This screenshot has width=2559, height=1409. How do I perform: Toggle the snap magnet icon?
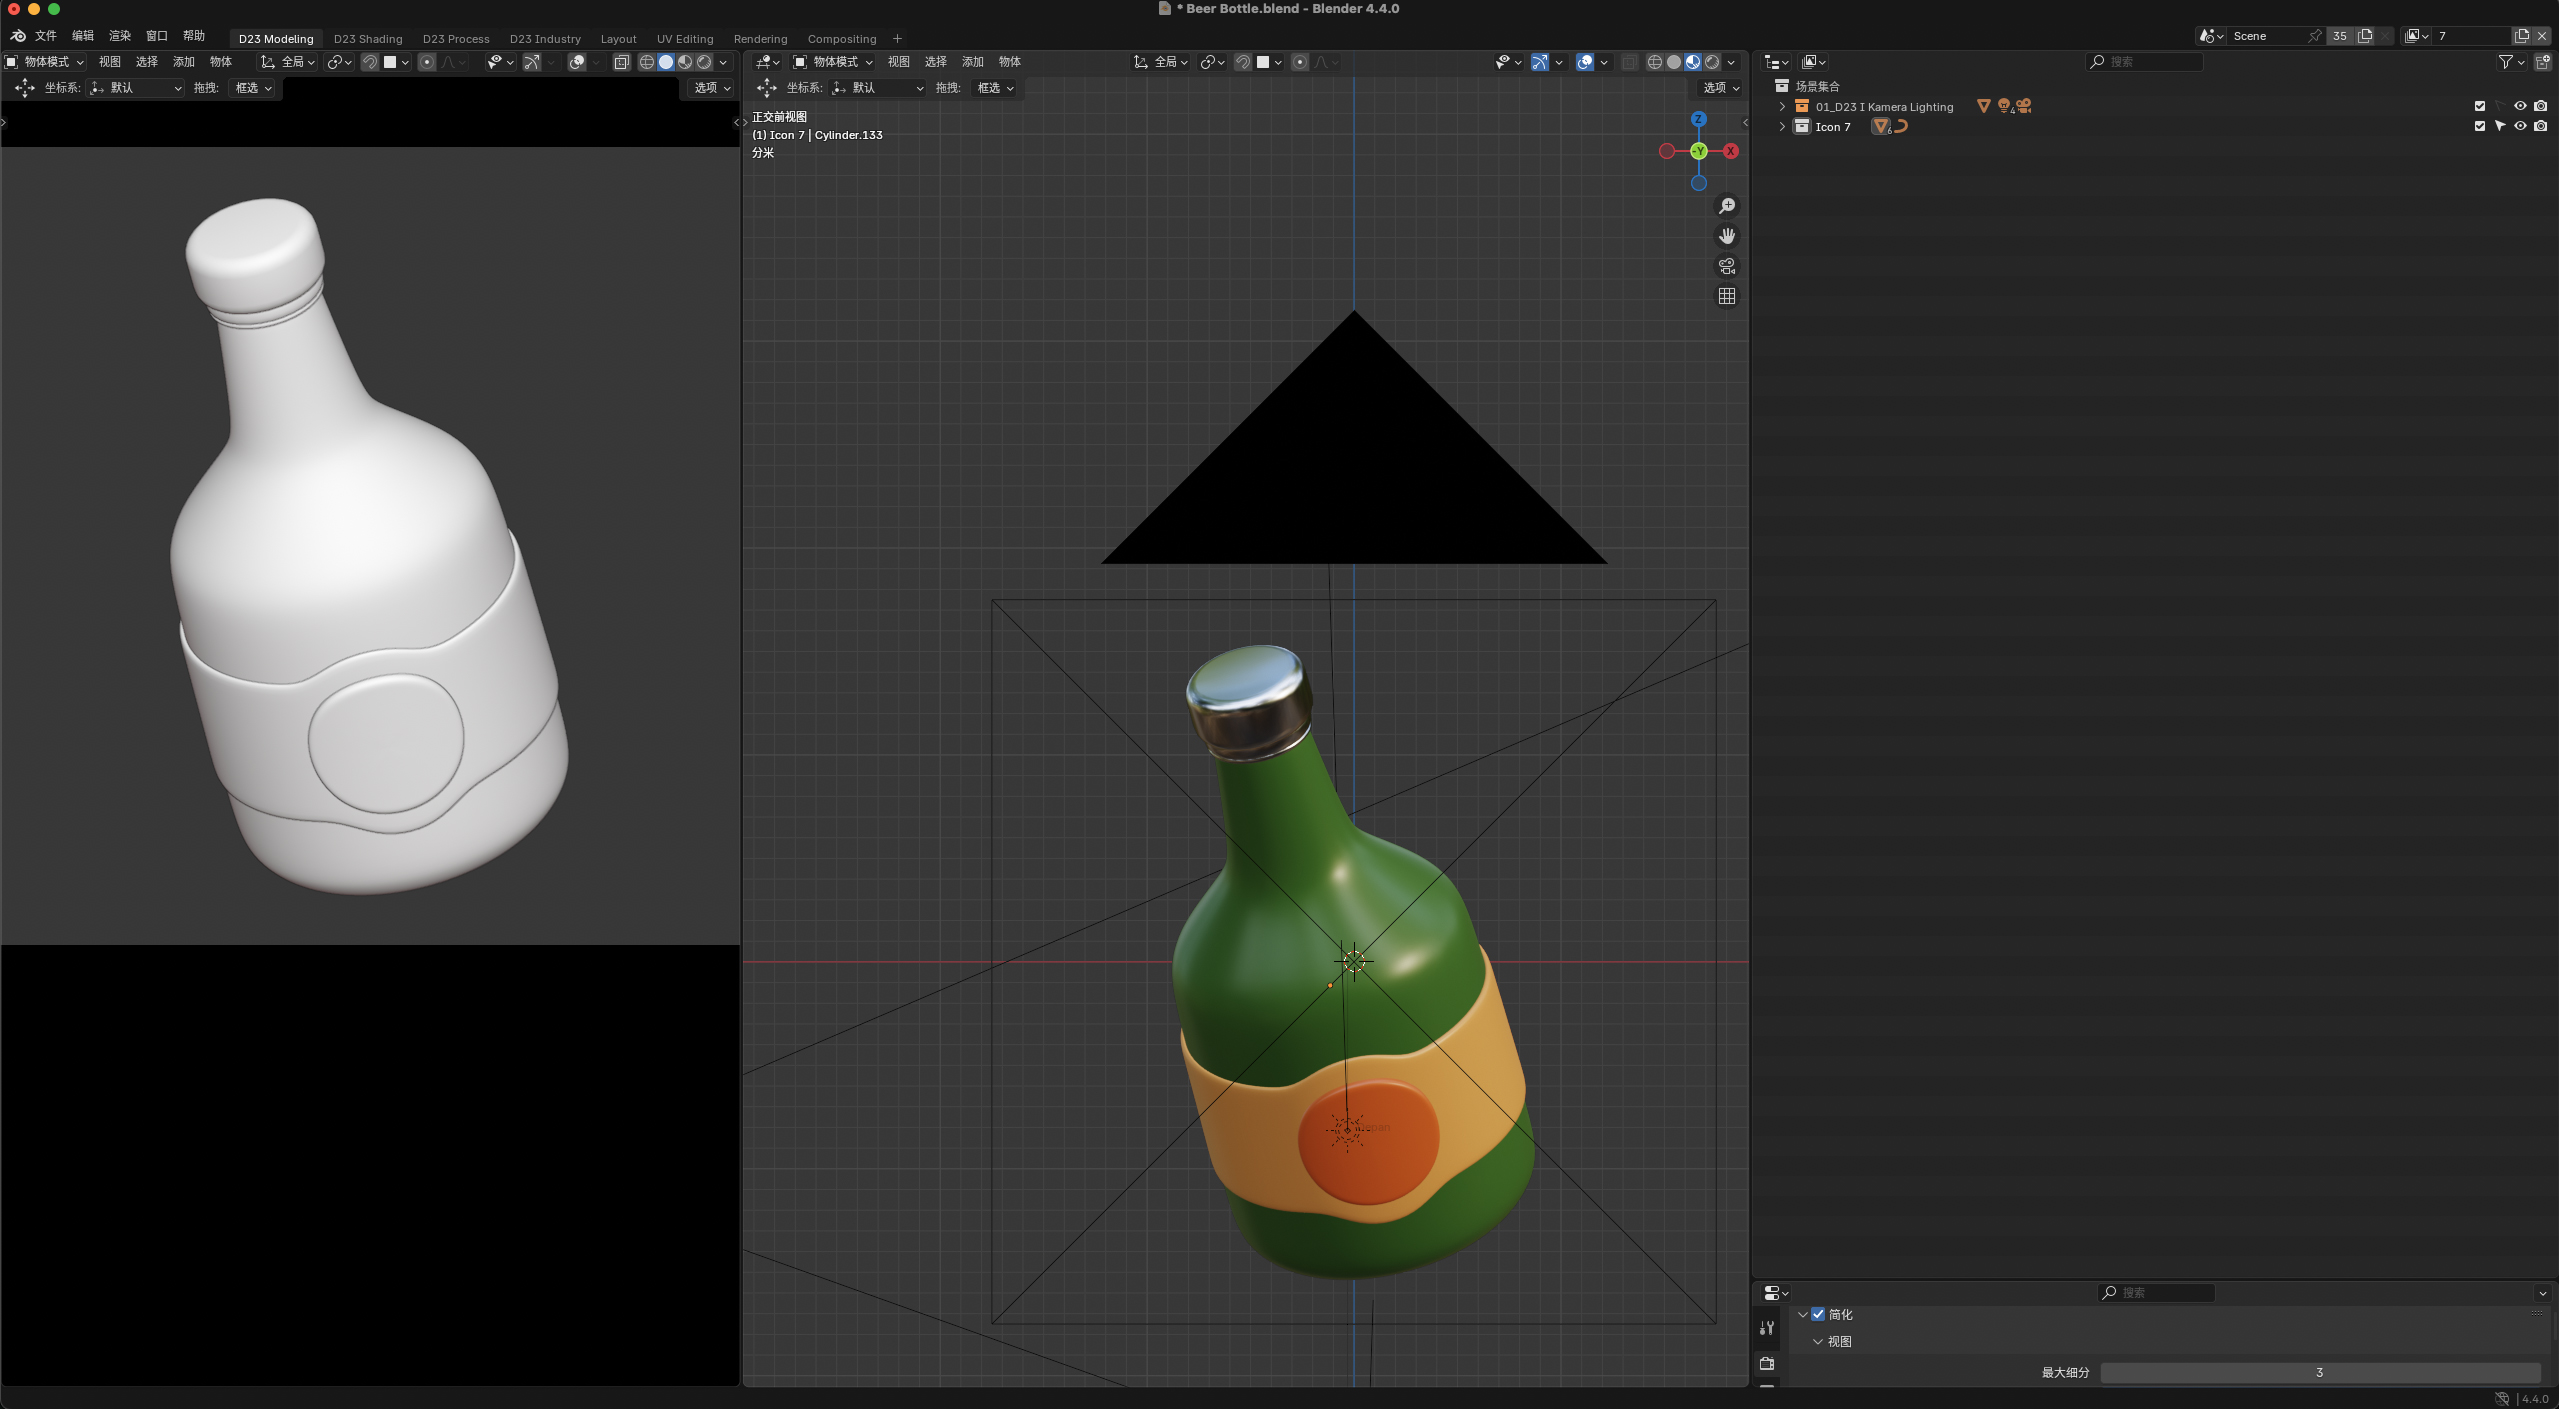pos(1243,62)
